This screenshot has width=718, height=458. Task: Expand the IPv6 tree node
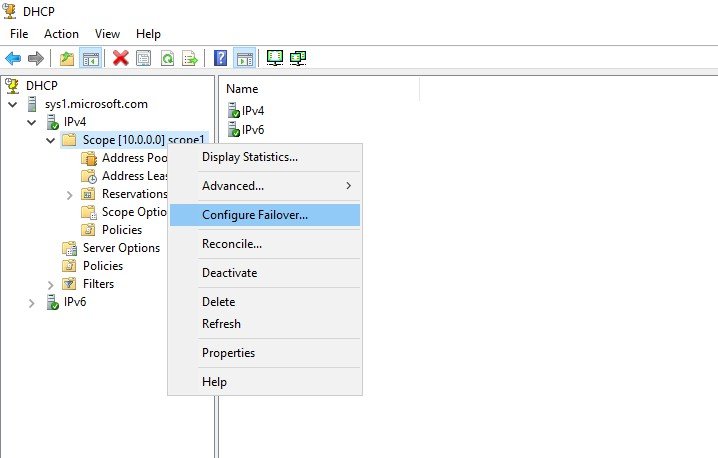(x=31, y=303)
